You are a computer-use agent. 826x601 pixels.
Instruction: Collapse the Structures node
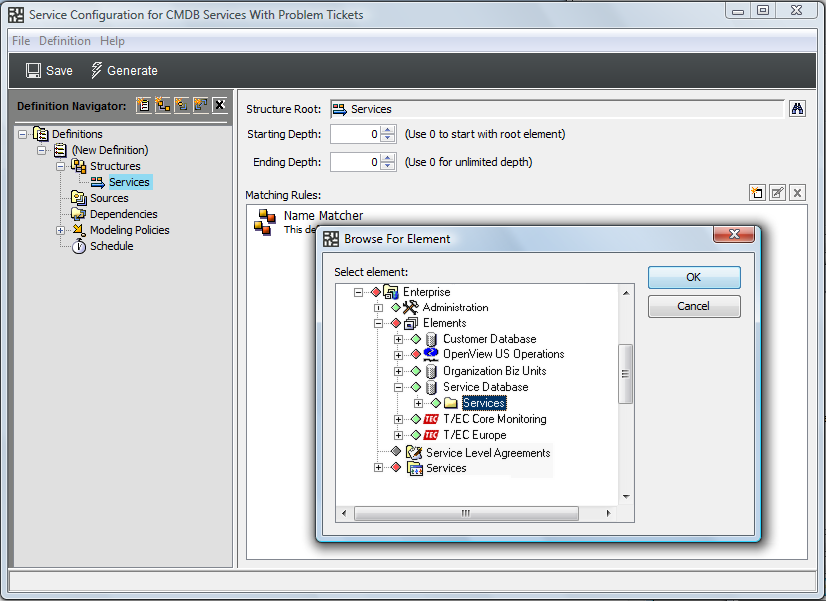(61, 166)
